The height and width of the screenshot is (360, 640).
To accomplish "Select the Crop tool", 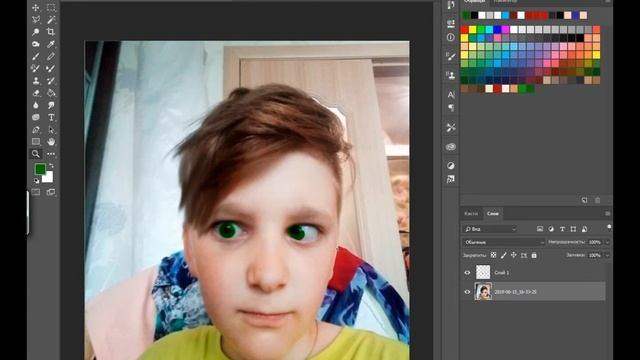I will (x=51, y=32).
